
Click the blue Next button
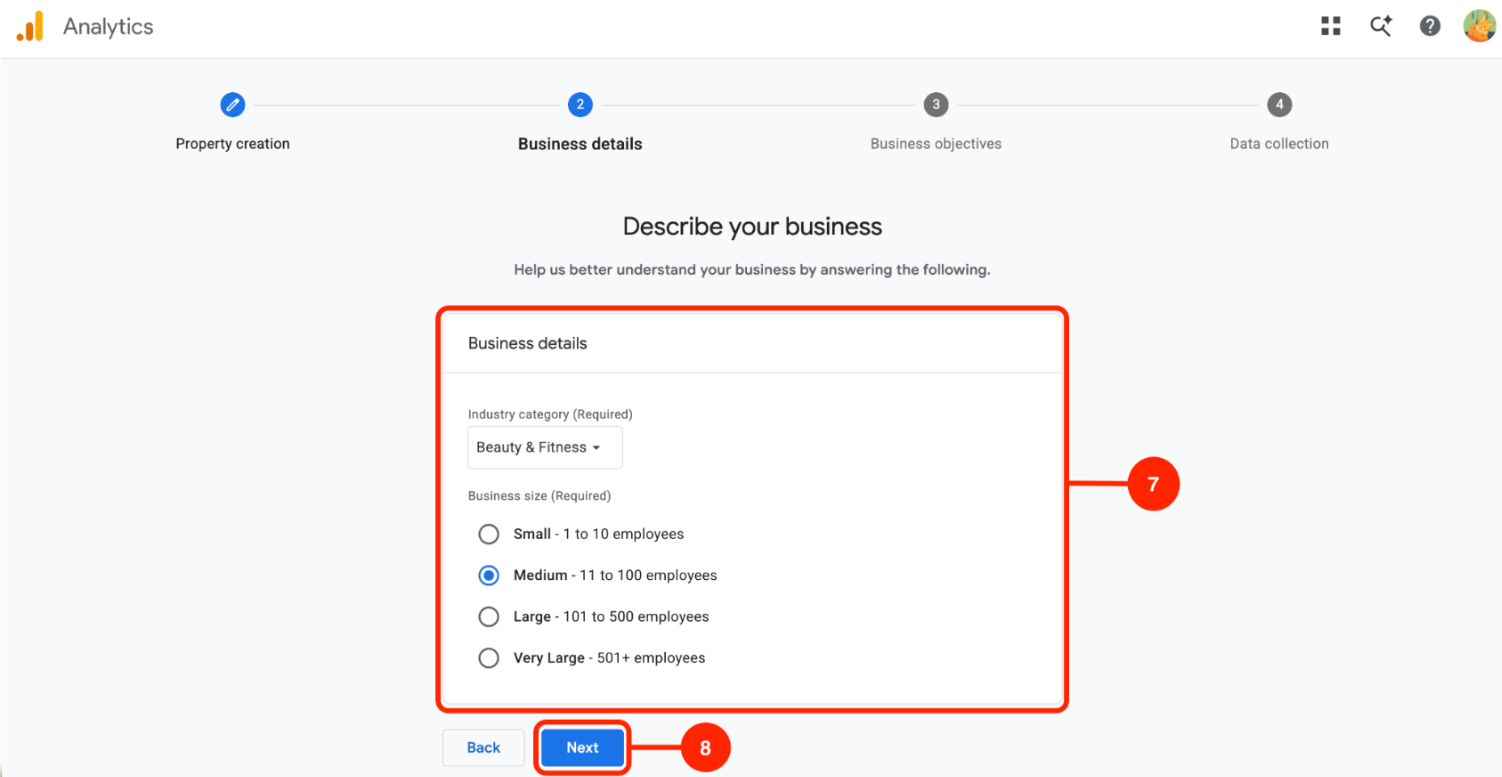pos(583,748)
